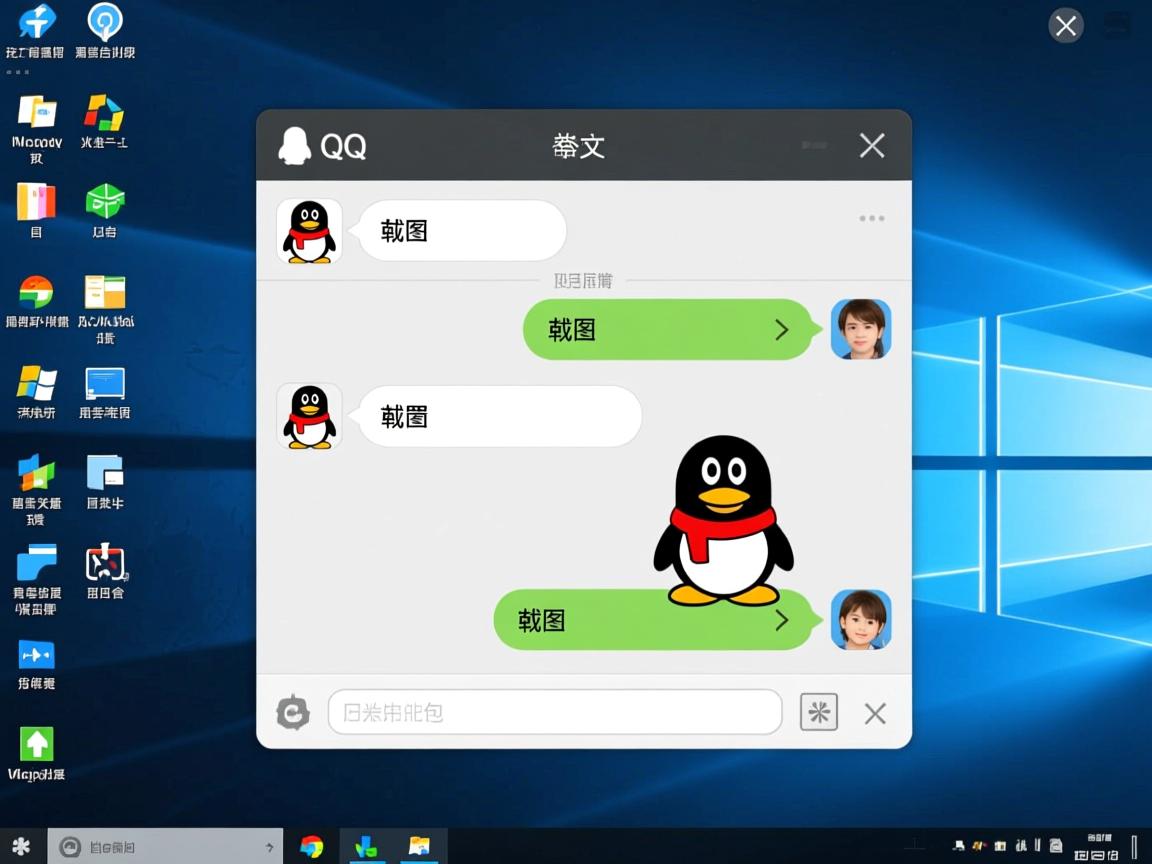Click inside the message input box
Viewport: 1152px width, 864px height.
coord(555,712)
